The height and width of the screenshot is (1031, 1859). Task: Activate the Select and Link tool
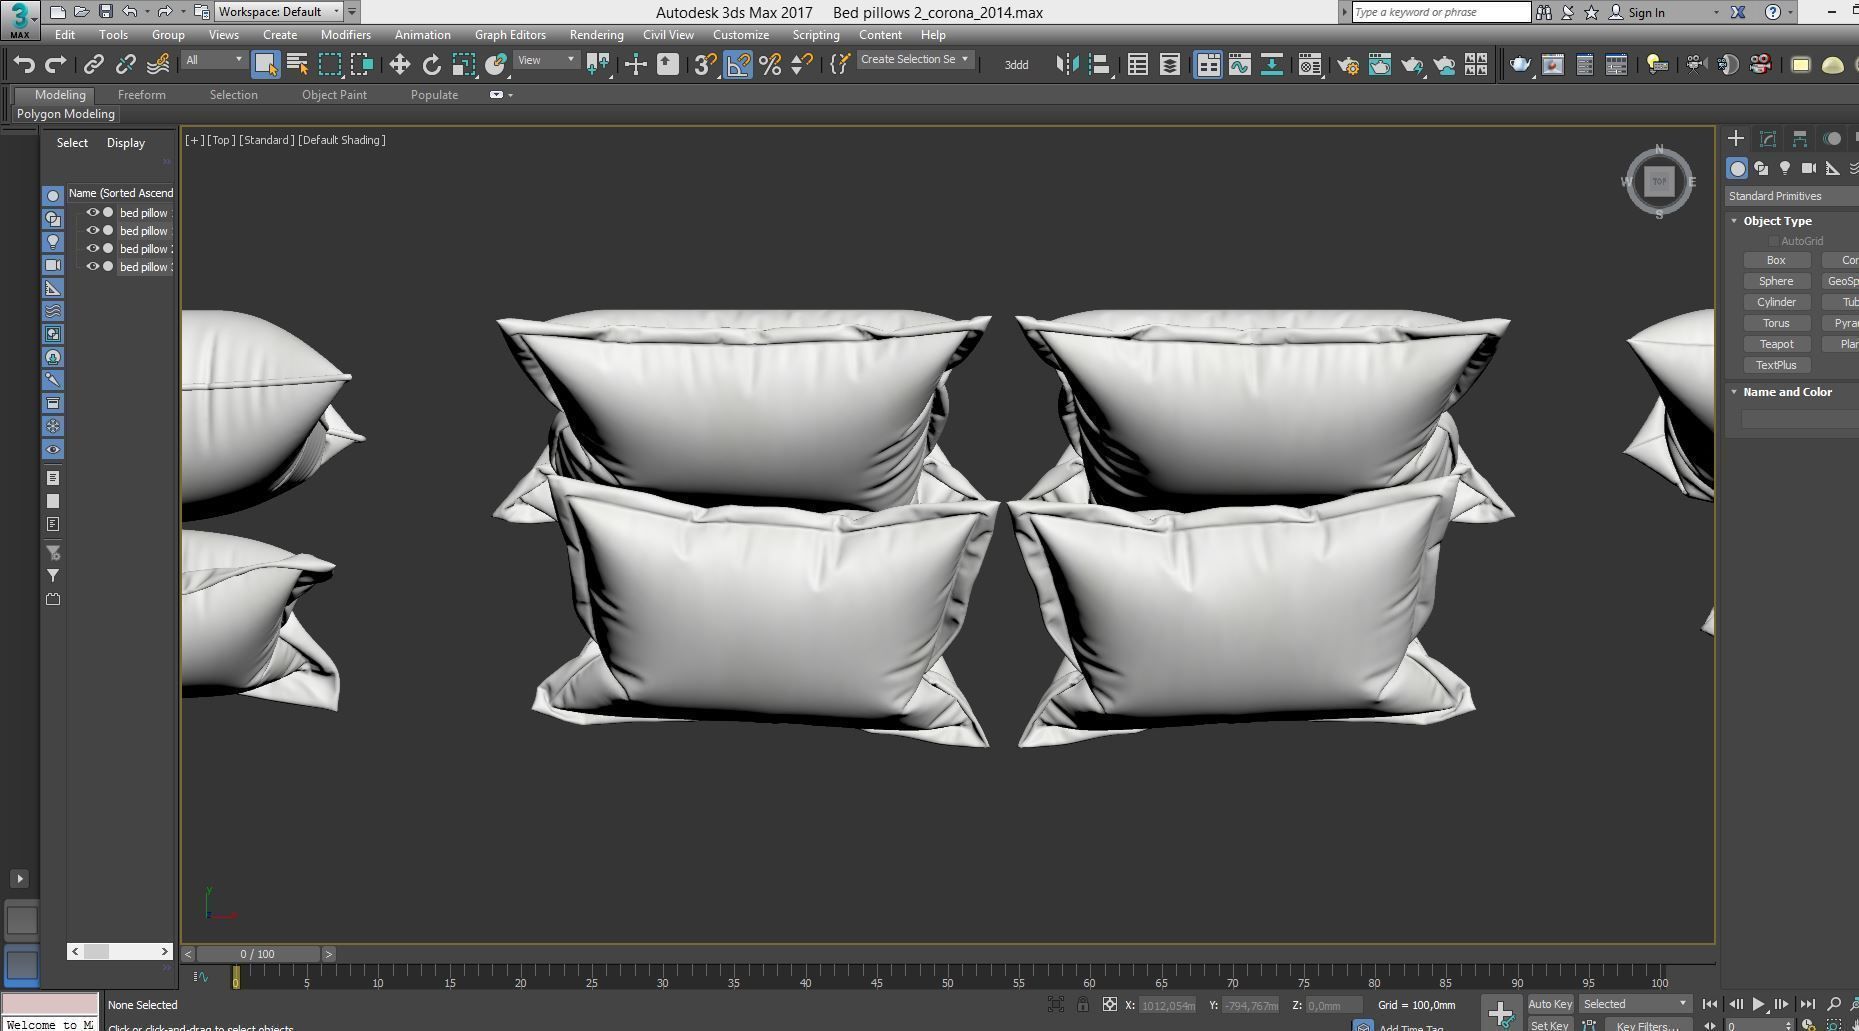pyautogui.click(x=93, y=65)
